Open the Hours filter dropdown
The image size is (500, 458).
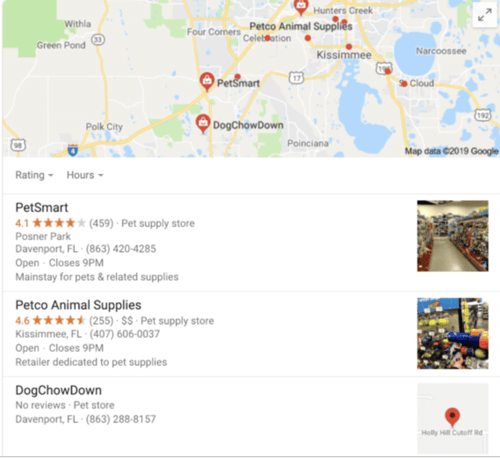click(x=85, y=175)
